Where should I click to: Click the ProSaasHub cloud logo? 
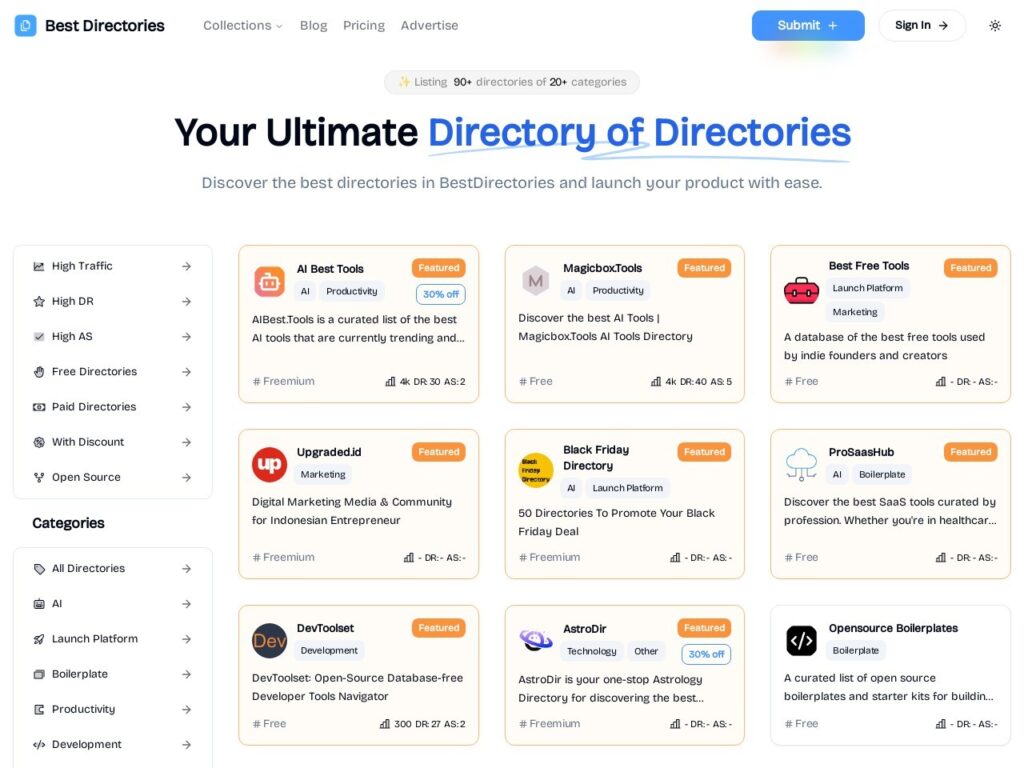point(801,464)
